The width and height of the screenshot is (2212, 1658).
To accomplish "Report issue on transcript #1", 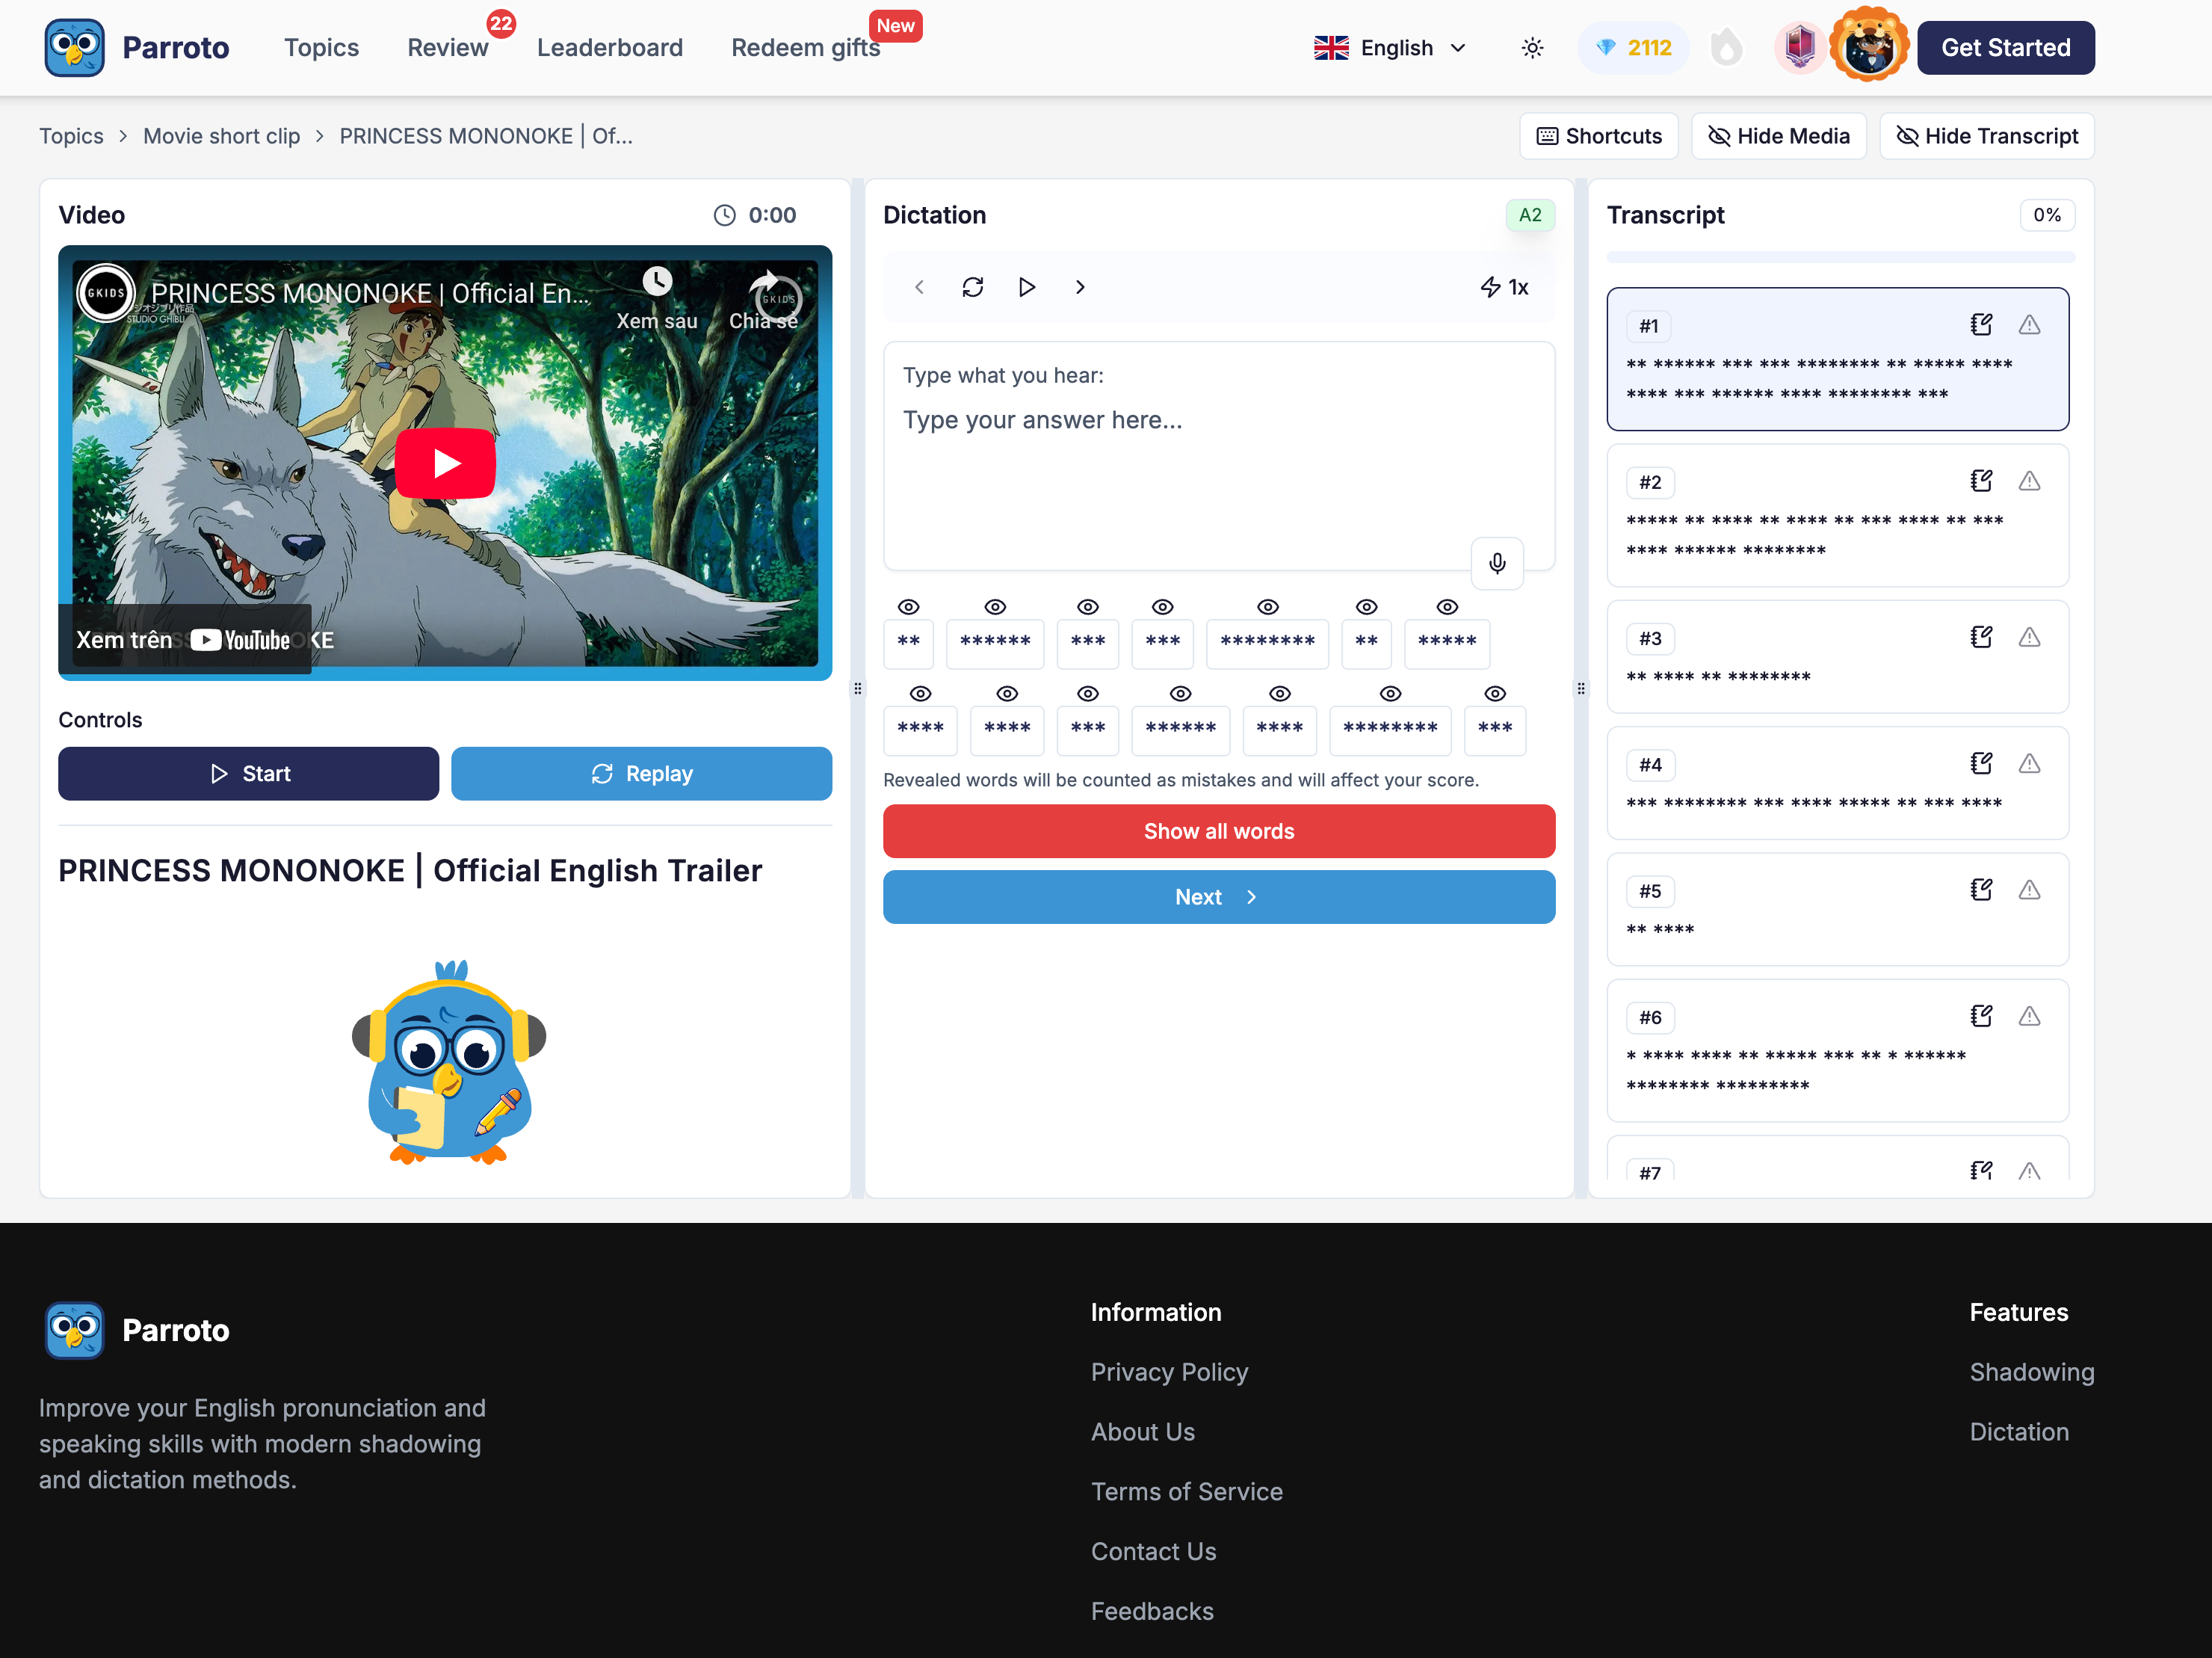I will click(x=2029, y=325).
